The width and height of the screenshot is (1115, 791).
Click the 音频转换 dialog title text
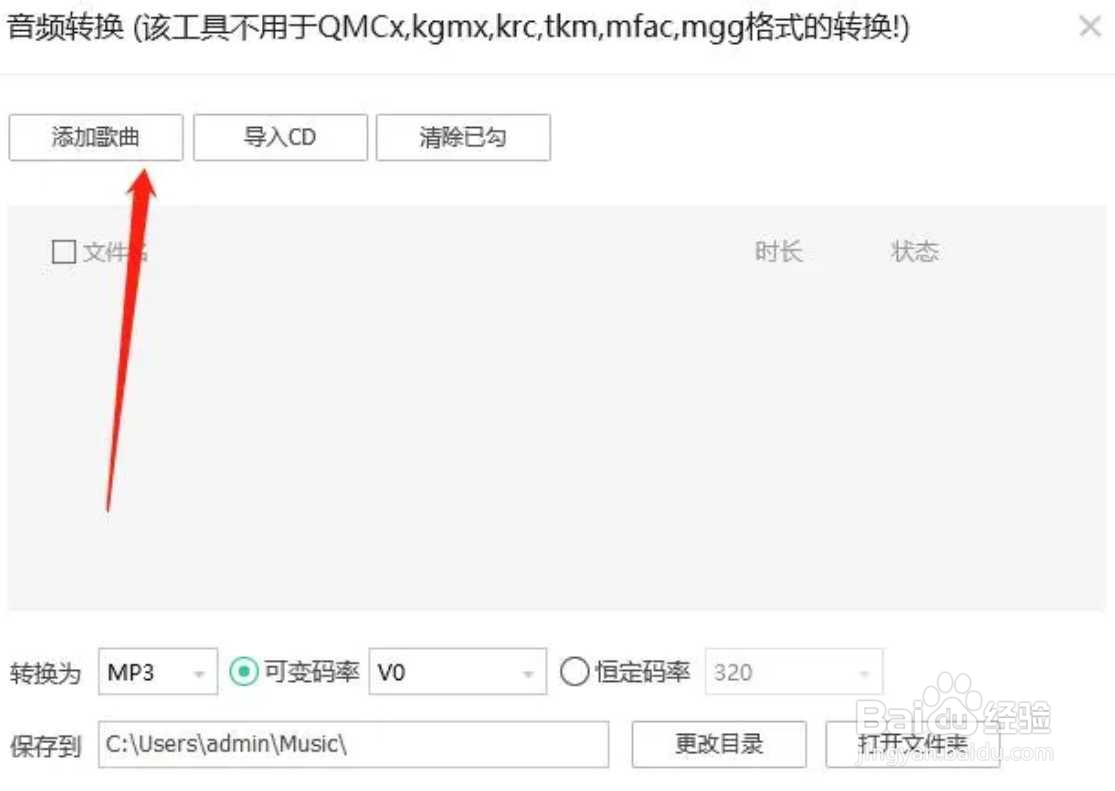click(x=65, y=28)
